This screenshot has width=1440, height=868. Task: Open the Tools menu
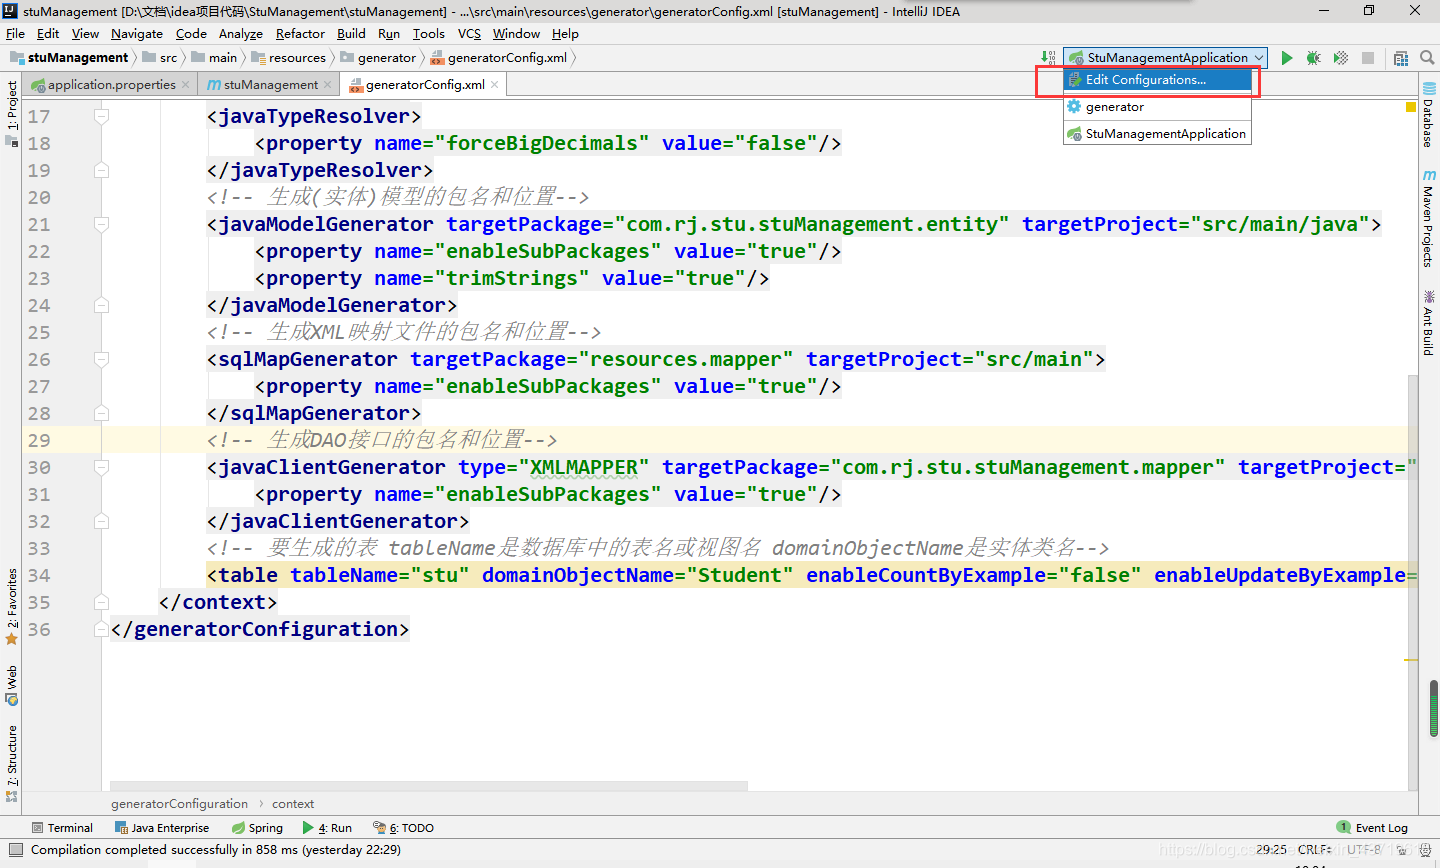428,33
